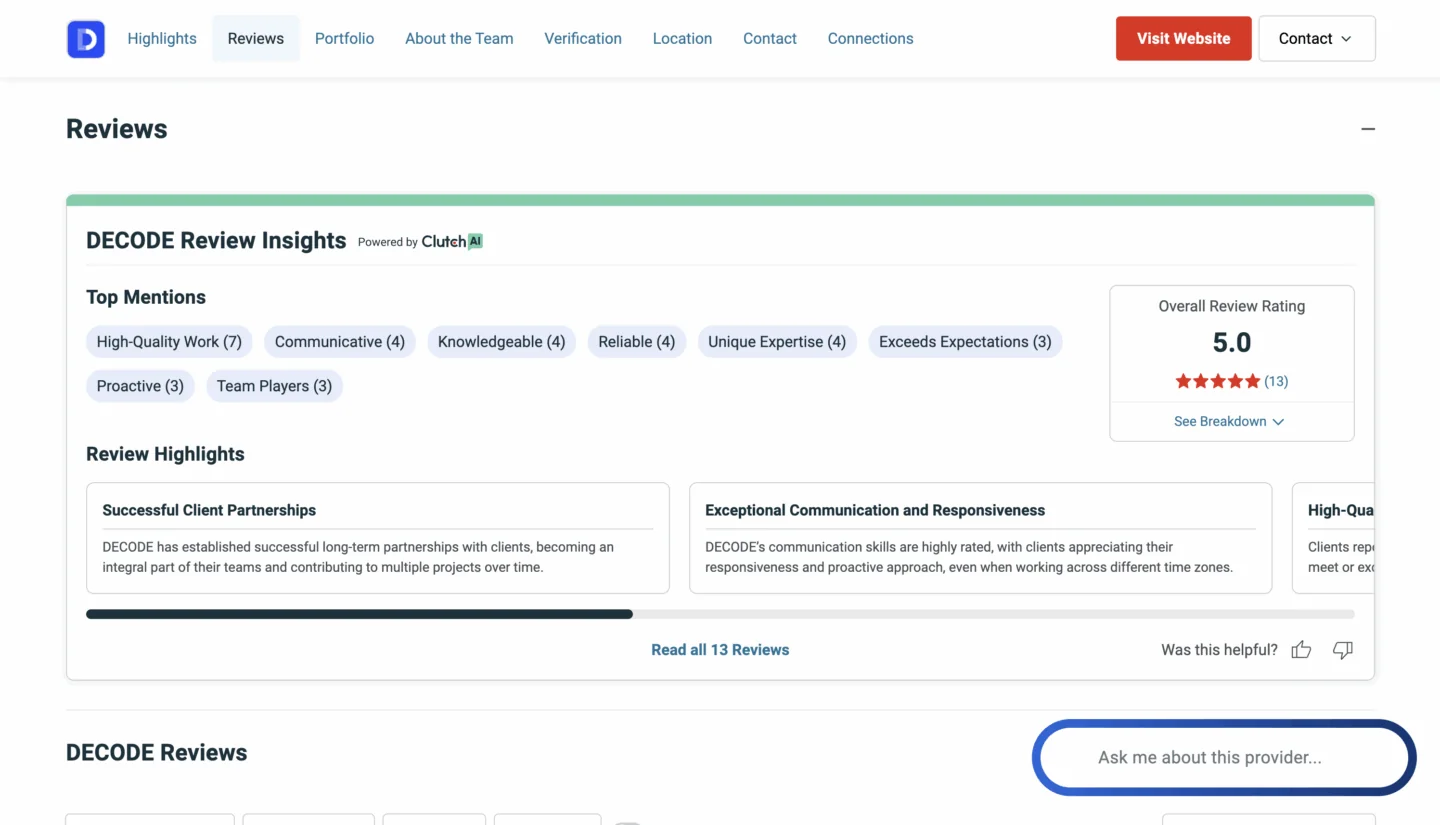Click the Review Highlights heading
Screen dimensions: 1440x825
click(x=165, y=454)
